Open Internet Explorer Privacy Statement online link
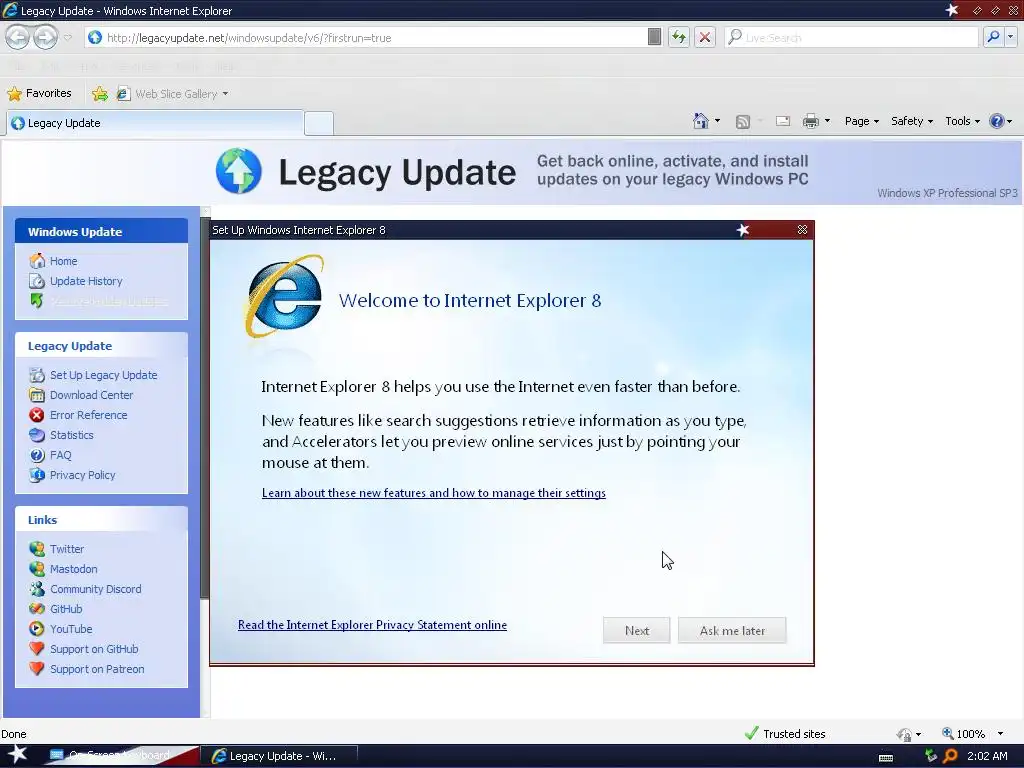The image size is (1024, 768). (372, 625)
